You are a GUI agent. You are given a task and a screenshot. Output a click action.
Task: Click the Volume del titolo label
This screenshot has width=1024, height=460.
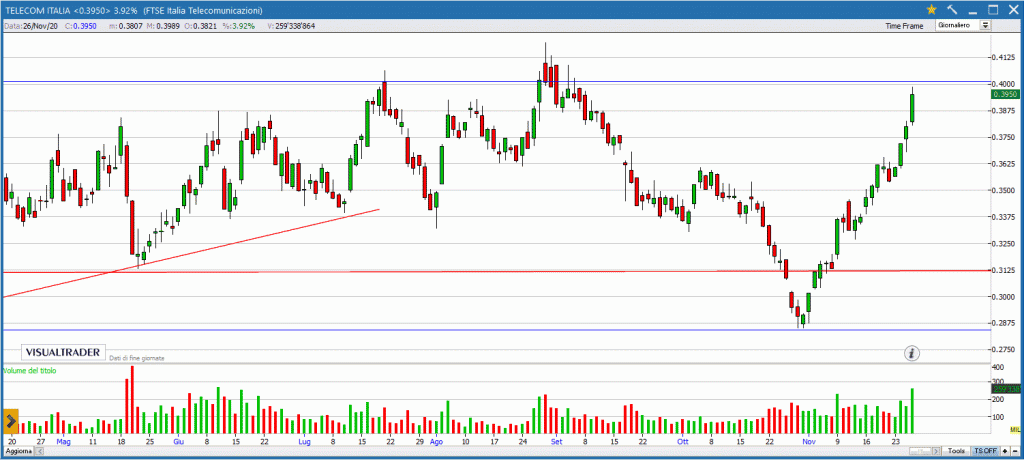[31, 371]
